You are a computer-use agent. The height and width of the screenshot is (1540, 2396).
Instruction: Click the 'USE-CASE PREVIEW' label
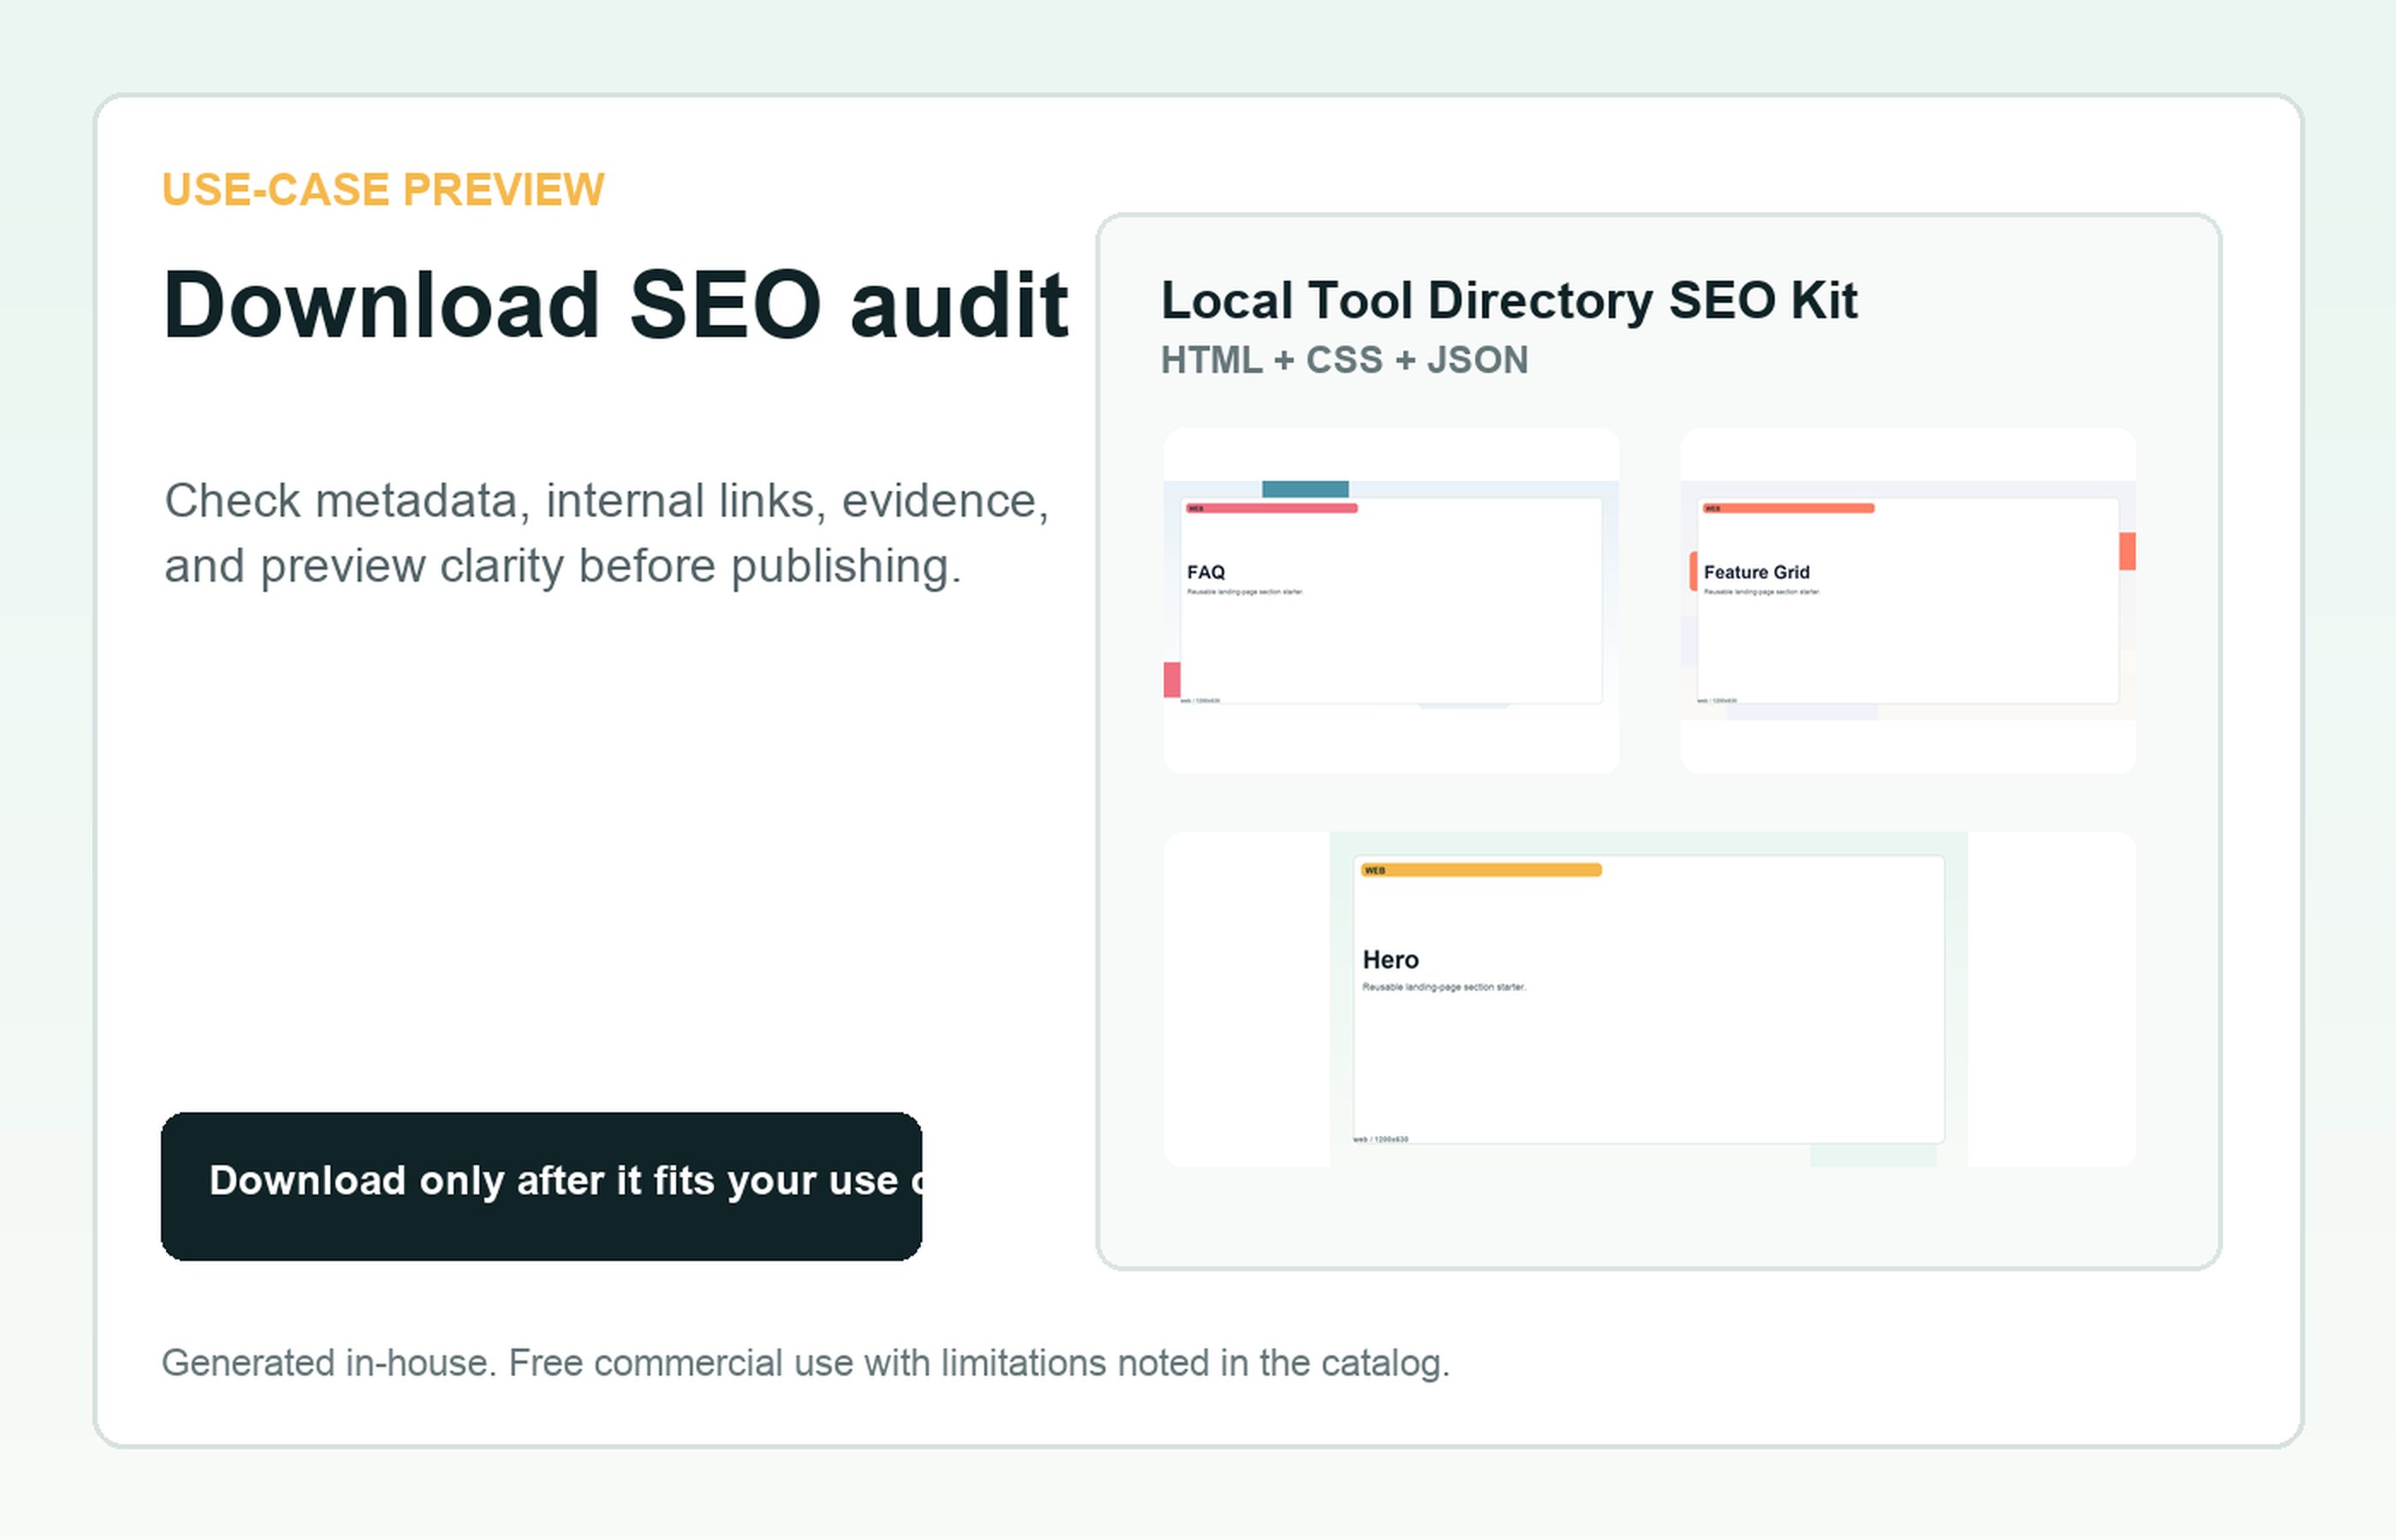click(x=383, y=190)
